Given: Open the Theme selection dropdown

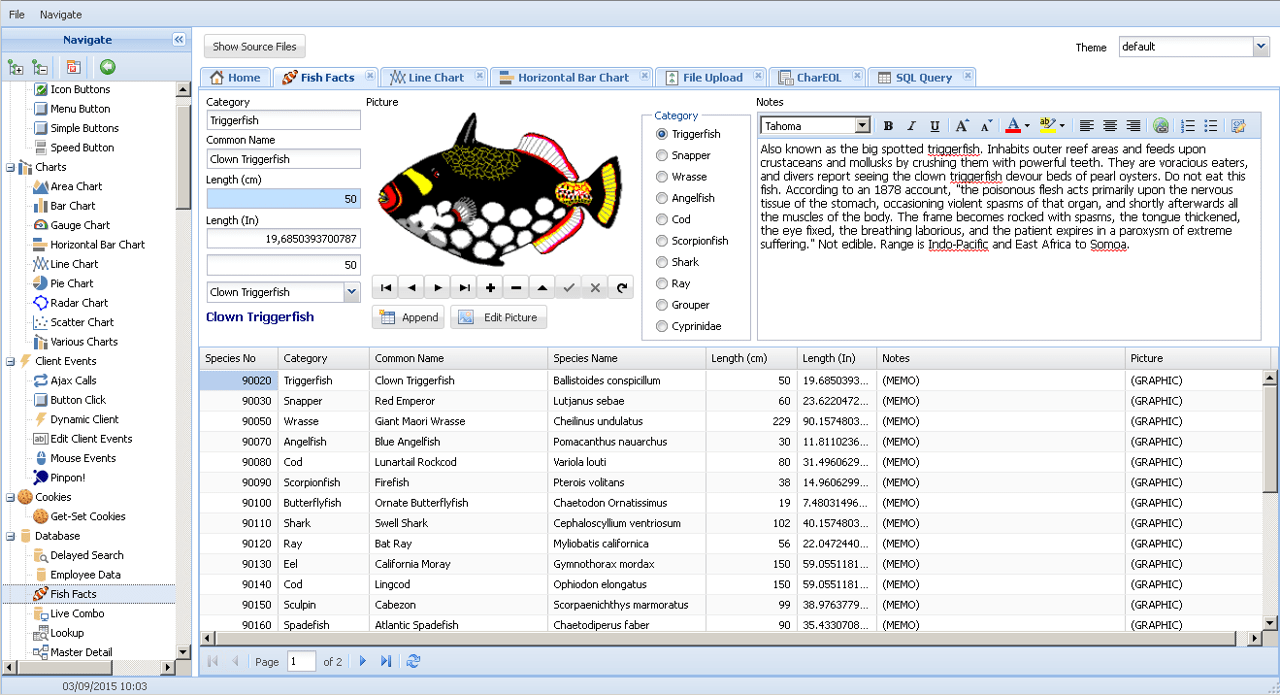Looking at the screenshot, I should coord(1258,46).
